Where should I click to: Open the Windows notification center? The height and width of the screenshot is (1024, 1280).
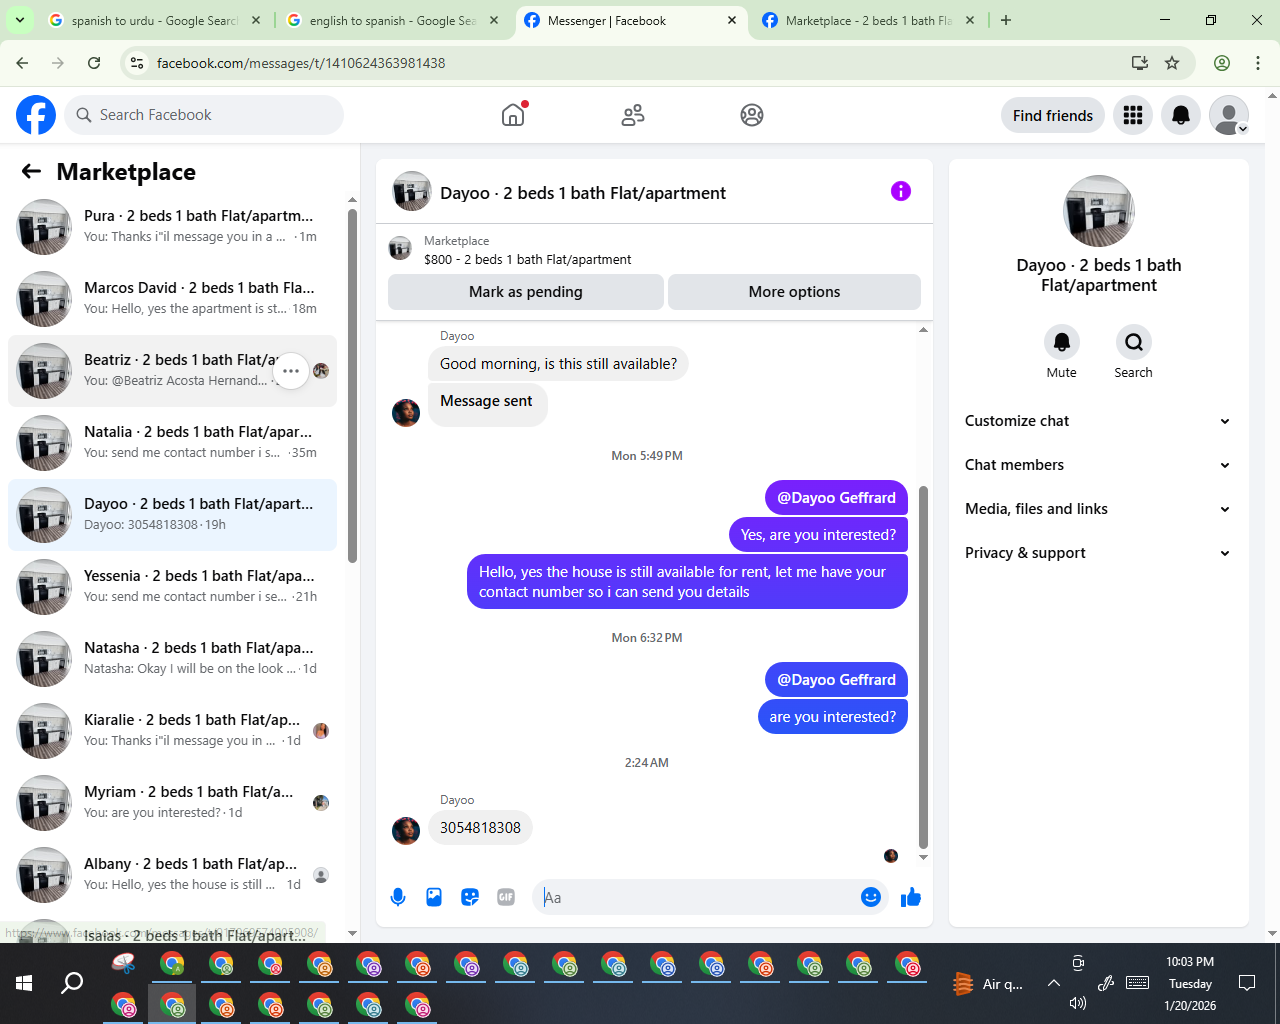pyautogui.click(x=1247, y=983)
